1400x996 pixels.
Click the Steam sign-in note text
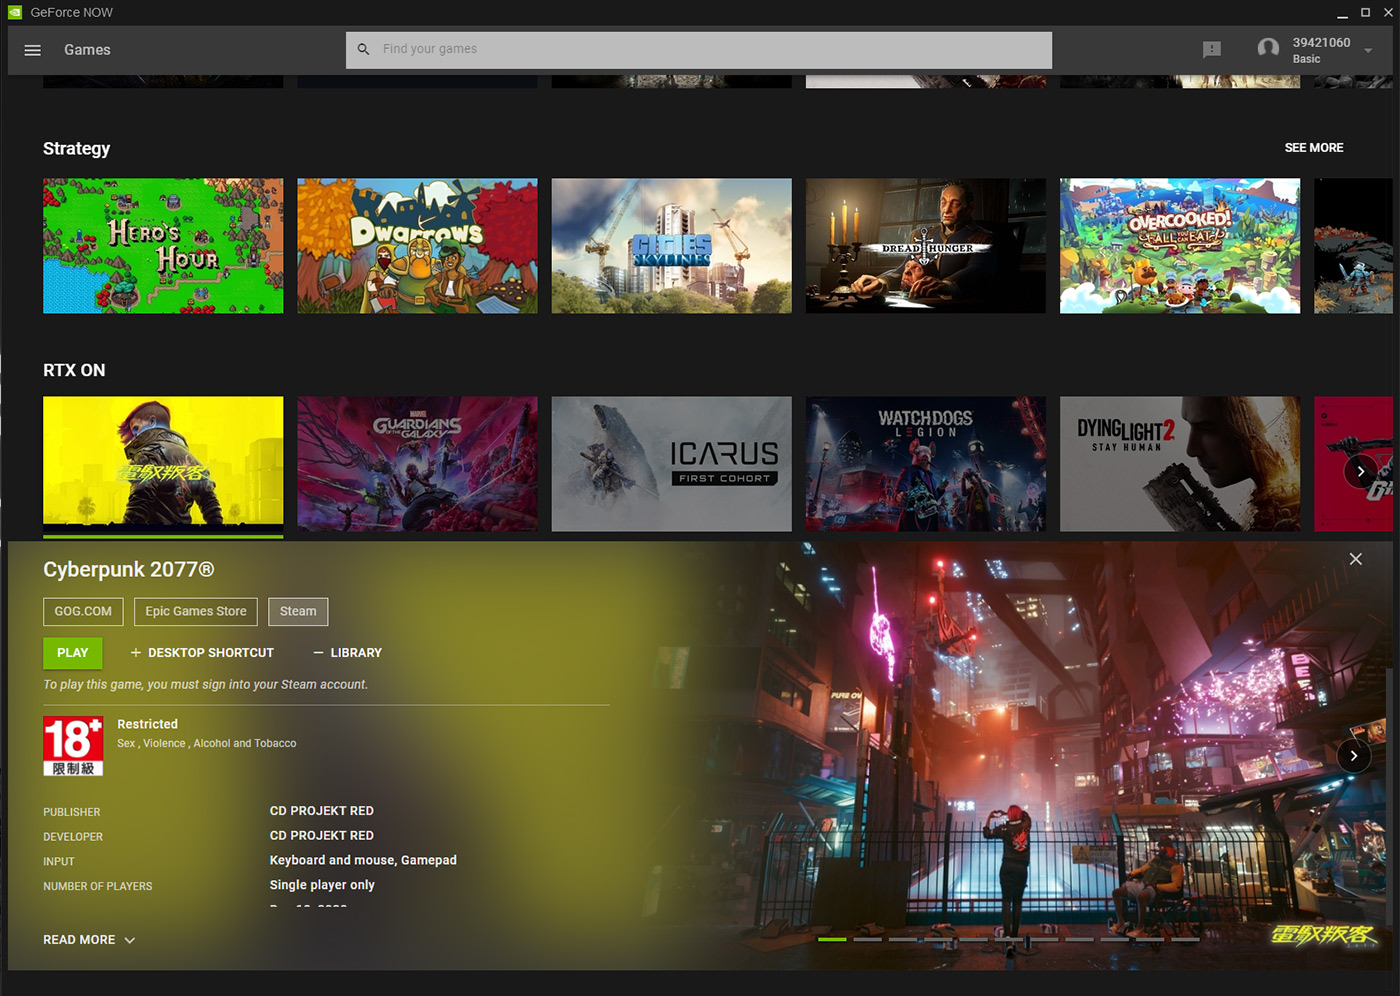point(205,685)
